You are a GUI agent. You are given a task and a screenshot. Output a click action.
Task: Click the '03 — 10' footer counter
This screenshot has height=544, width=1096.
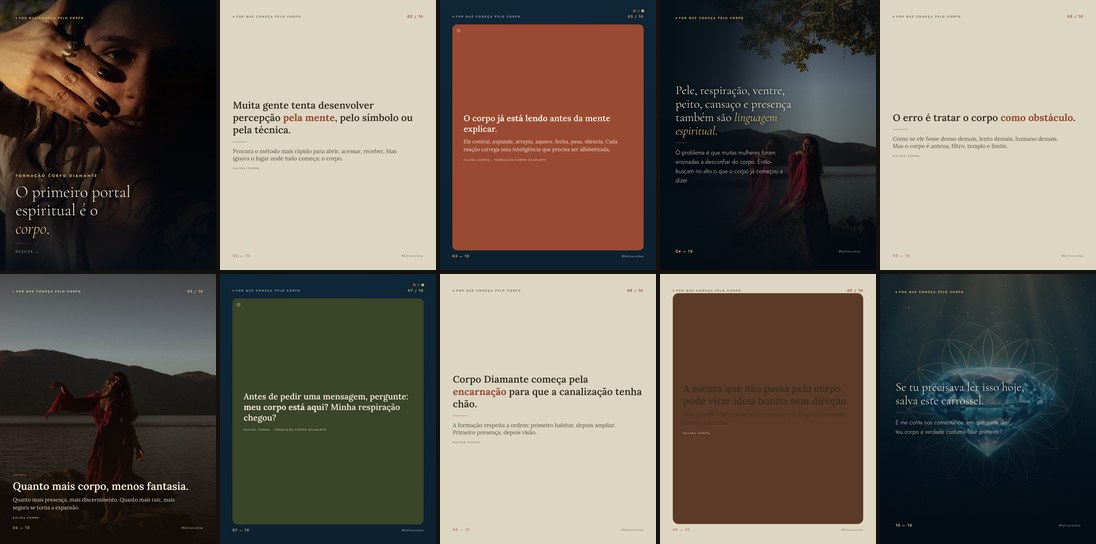(461, 256)
